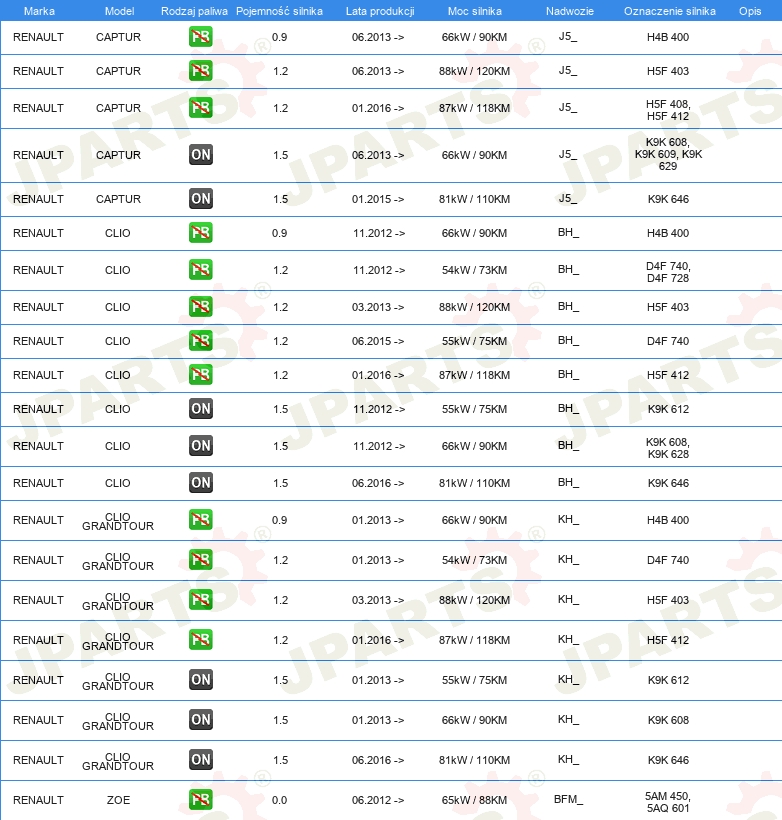The height and width of the screenshot is (820, 782).
Task: Click the Rodzaj paliwa column header
Action: tap(194, 11)
